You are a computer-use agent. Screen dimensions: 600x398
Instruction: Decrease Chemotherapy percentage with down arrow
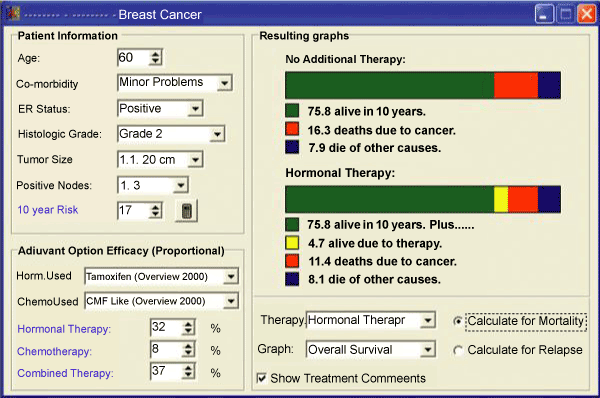pyautogui.click(x=188, y=353)
